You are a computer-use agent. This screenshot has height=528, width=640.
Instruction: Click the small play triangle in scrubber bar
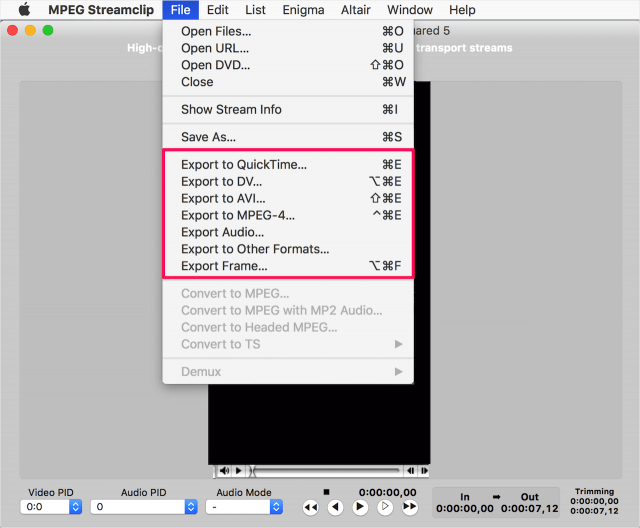pos(239,470)
